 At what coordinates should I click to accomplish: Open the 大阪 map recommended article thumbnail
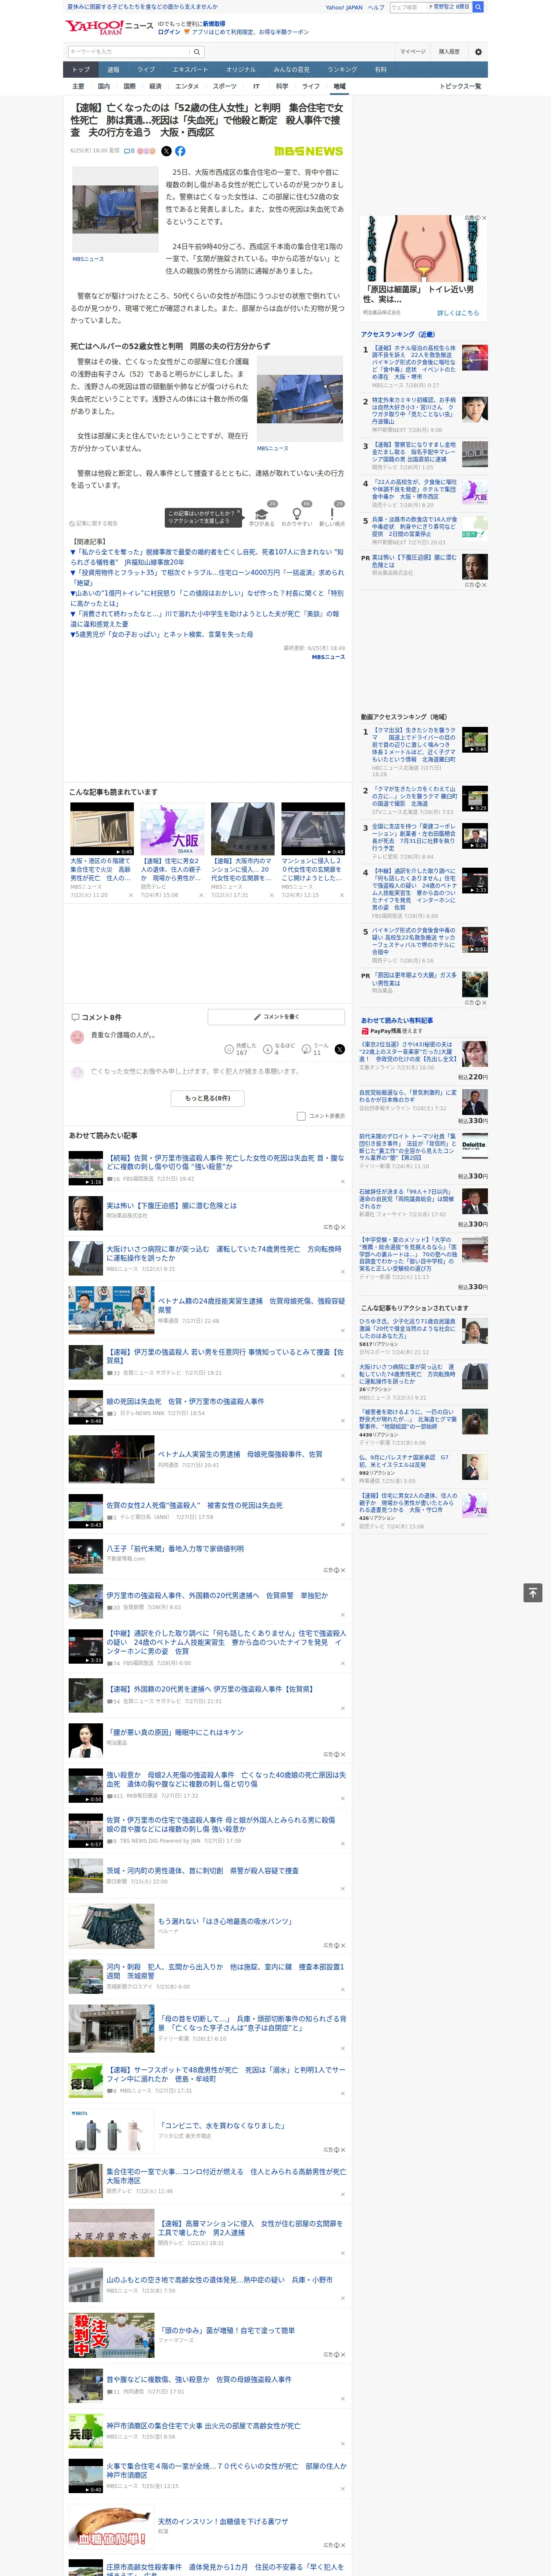pos(172,828)
